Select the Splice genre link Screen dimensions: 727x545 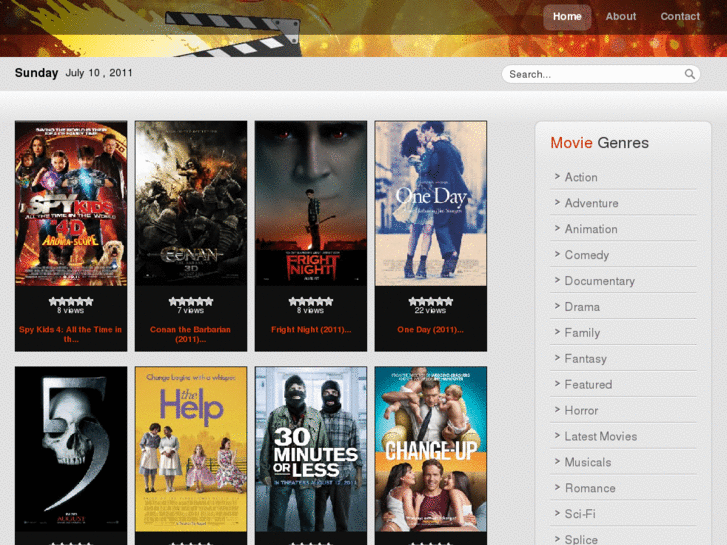[x=580, y=539]
